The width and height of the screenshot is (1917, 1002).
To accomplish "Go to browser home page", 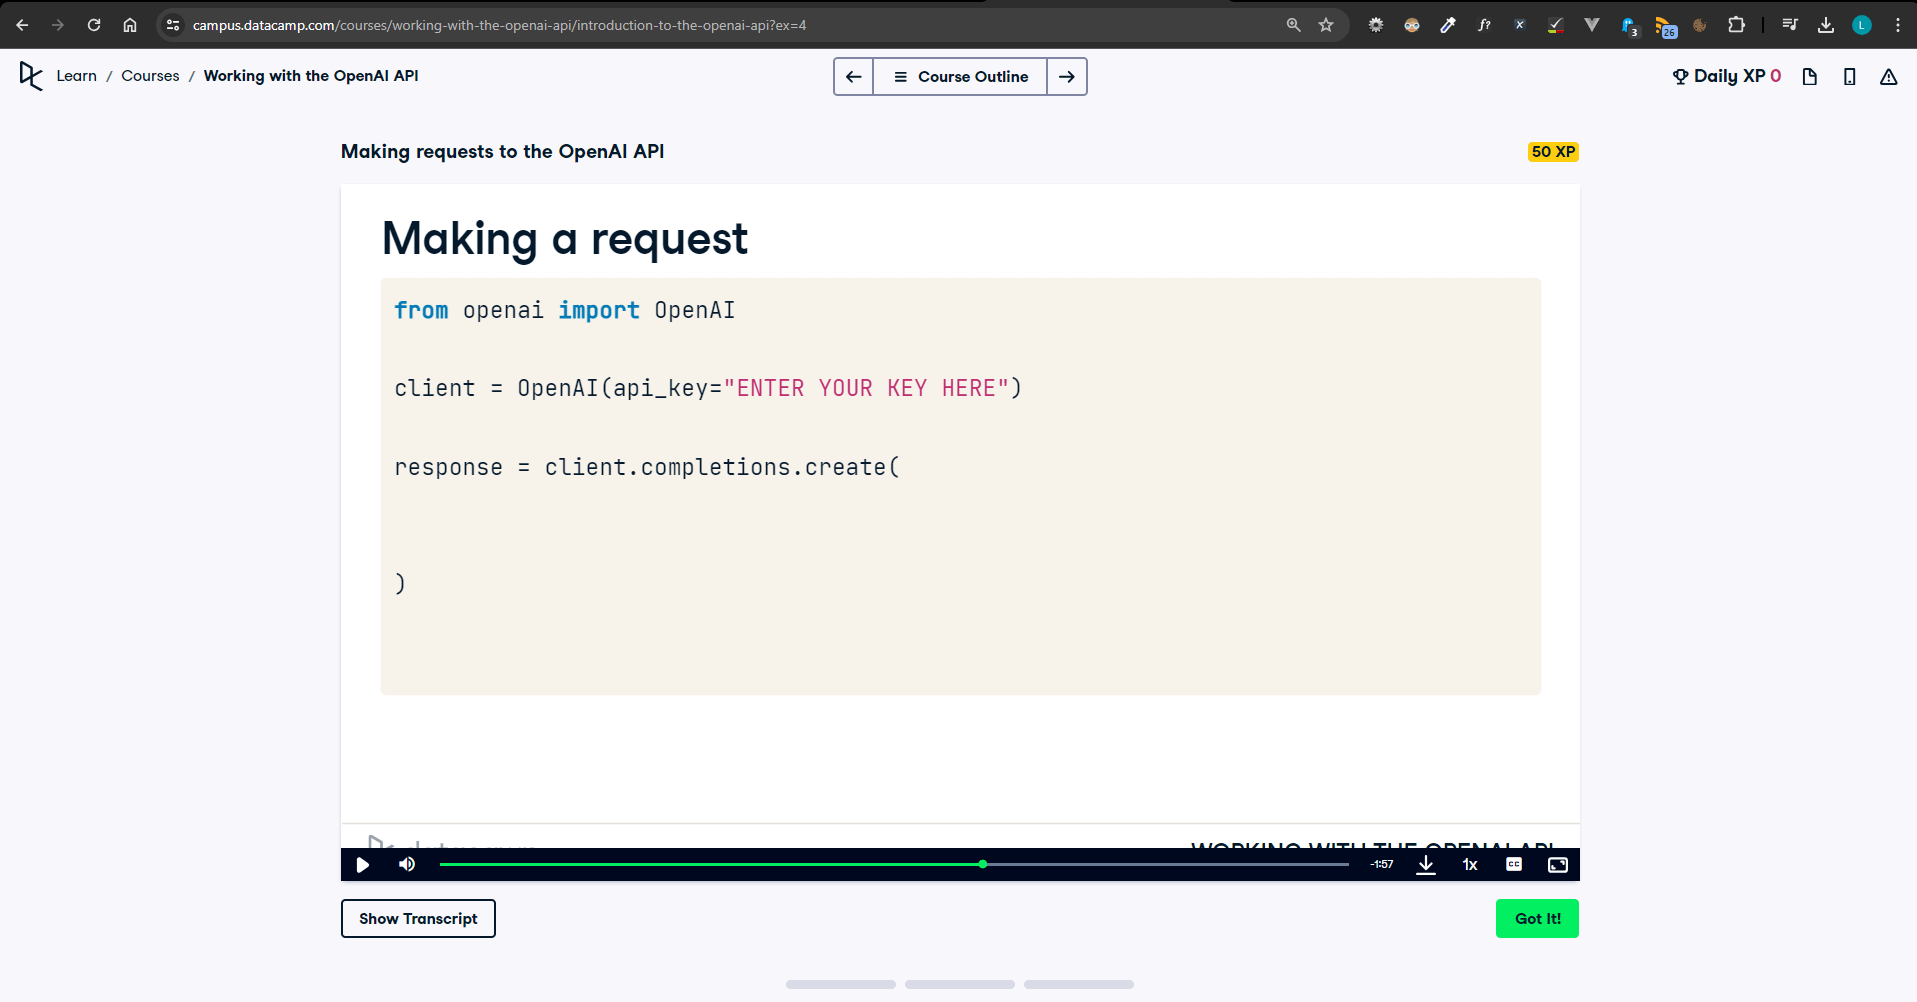I will point(130,25).
